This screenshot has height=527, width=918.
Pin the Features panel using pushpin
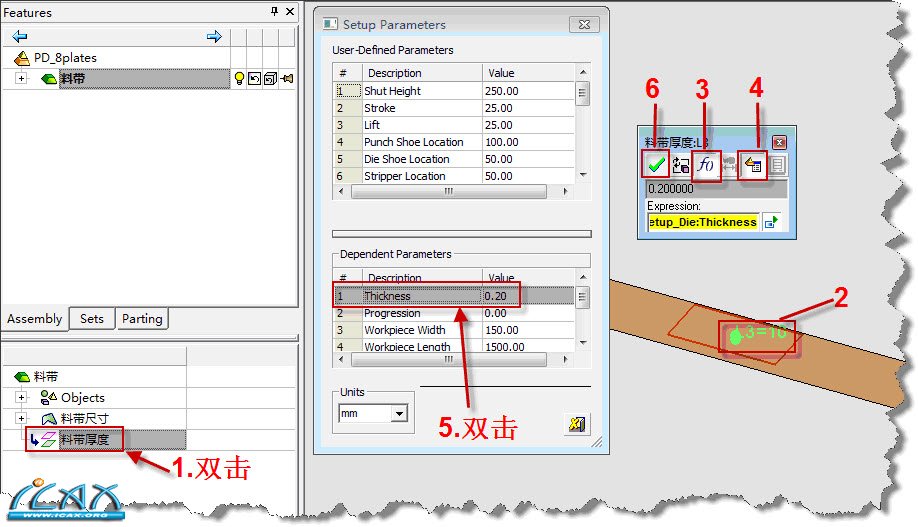point(275,11)
